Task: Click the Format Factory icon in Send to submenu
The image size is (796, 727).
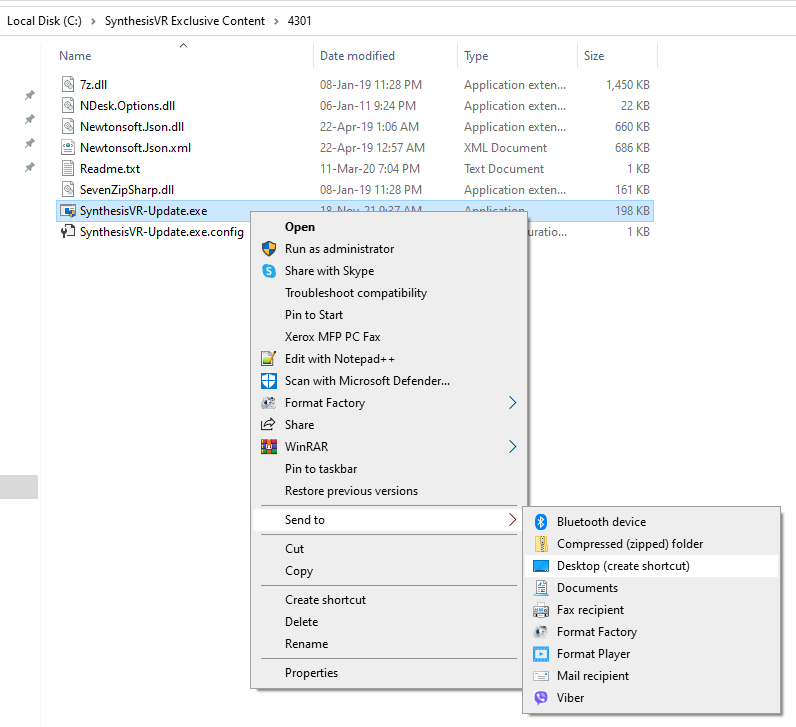Action: coord(541,632)
